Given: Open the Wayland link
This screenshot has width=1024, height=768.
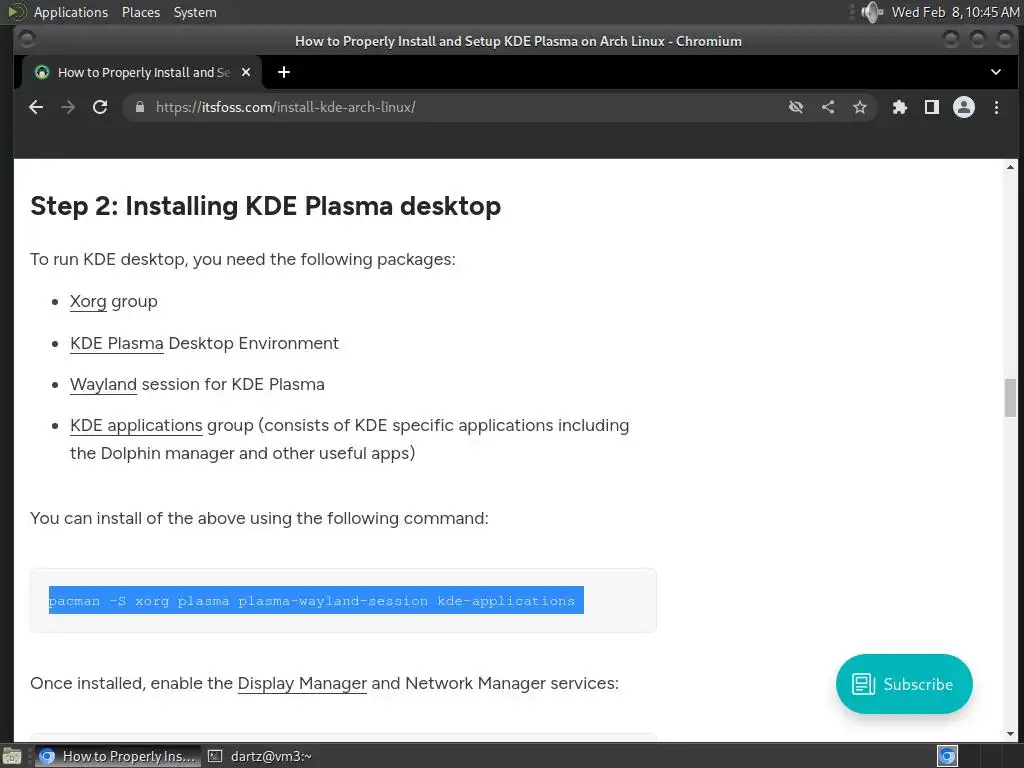Looking at the screenshot, I should click(x=103, y=385).
